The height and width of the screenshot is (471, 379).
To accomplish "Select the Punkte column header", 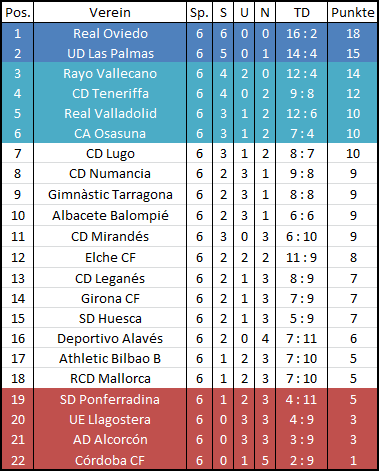I will pos(353,13).
